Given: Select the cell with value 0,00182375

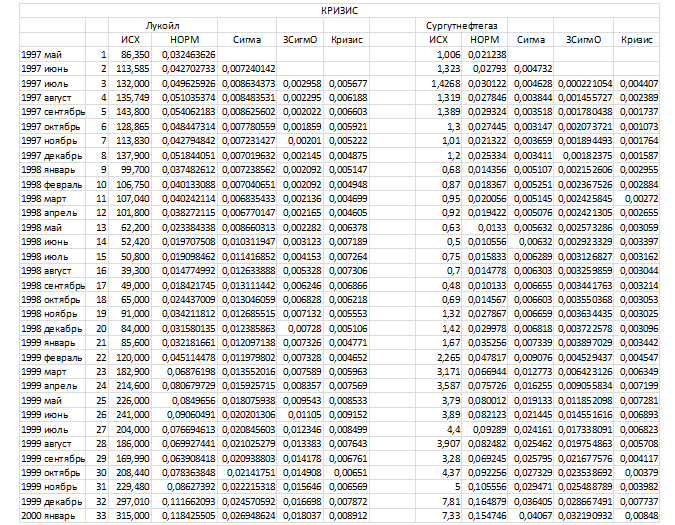Looking at the screenshot, I should pos(583,155).
